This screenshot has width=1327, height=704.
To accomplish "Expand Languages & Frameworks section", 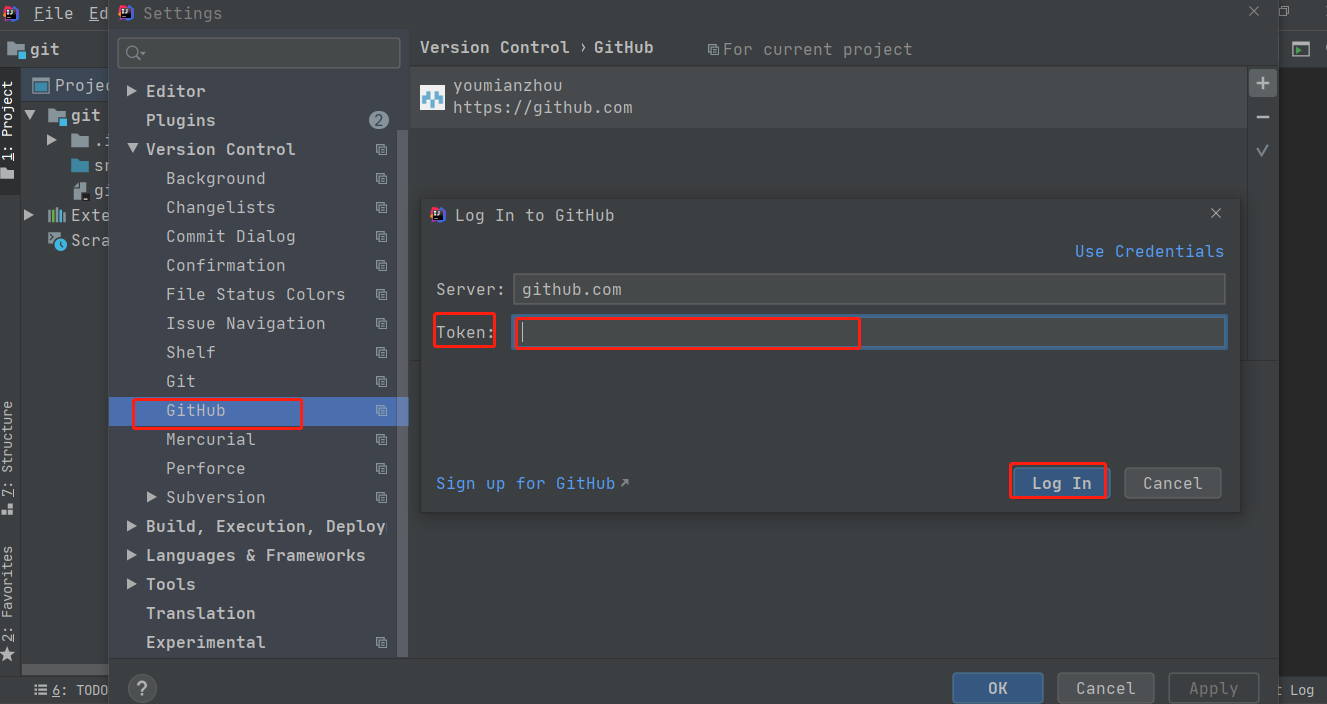I will click(132, 555).
